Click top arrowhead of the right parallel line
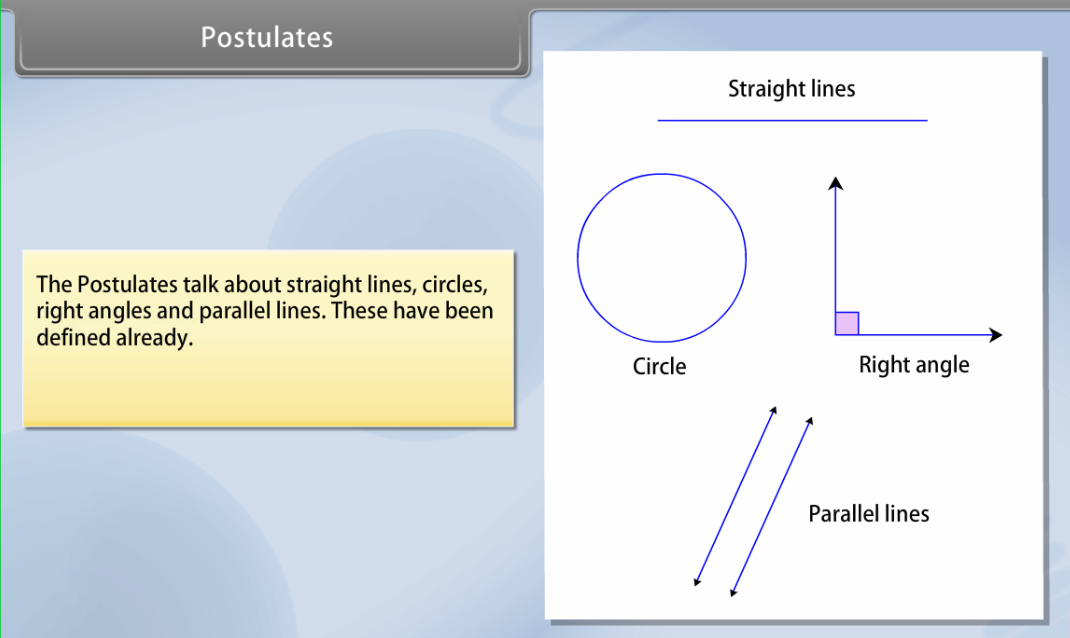1070x638 pixels. click(x=809, y=421)
